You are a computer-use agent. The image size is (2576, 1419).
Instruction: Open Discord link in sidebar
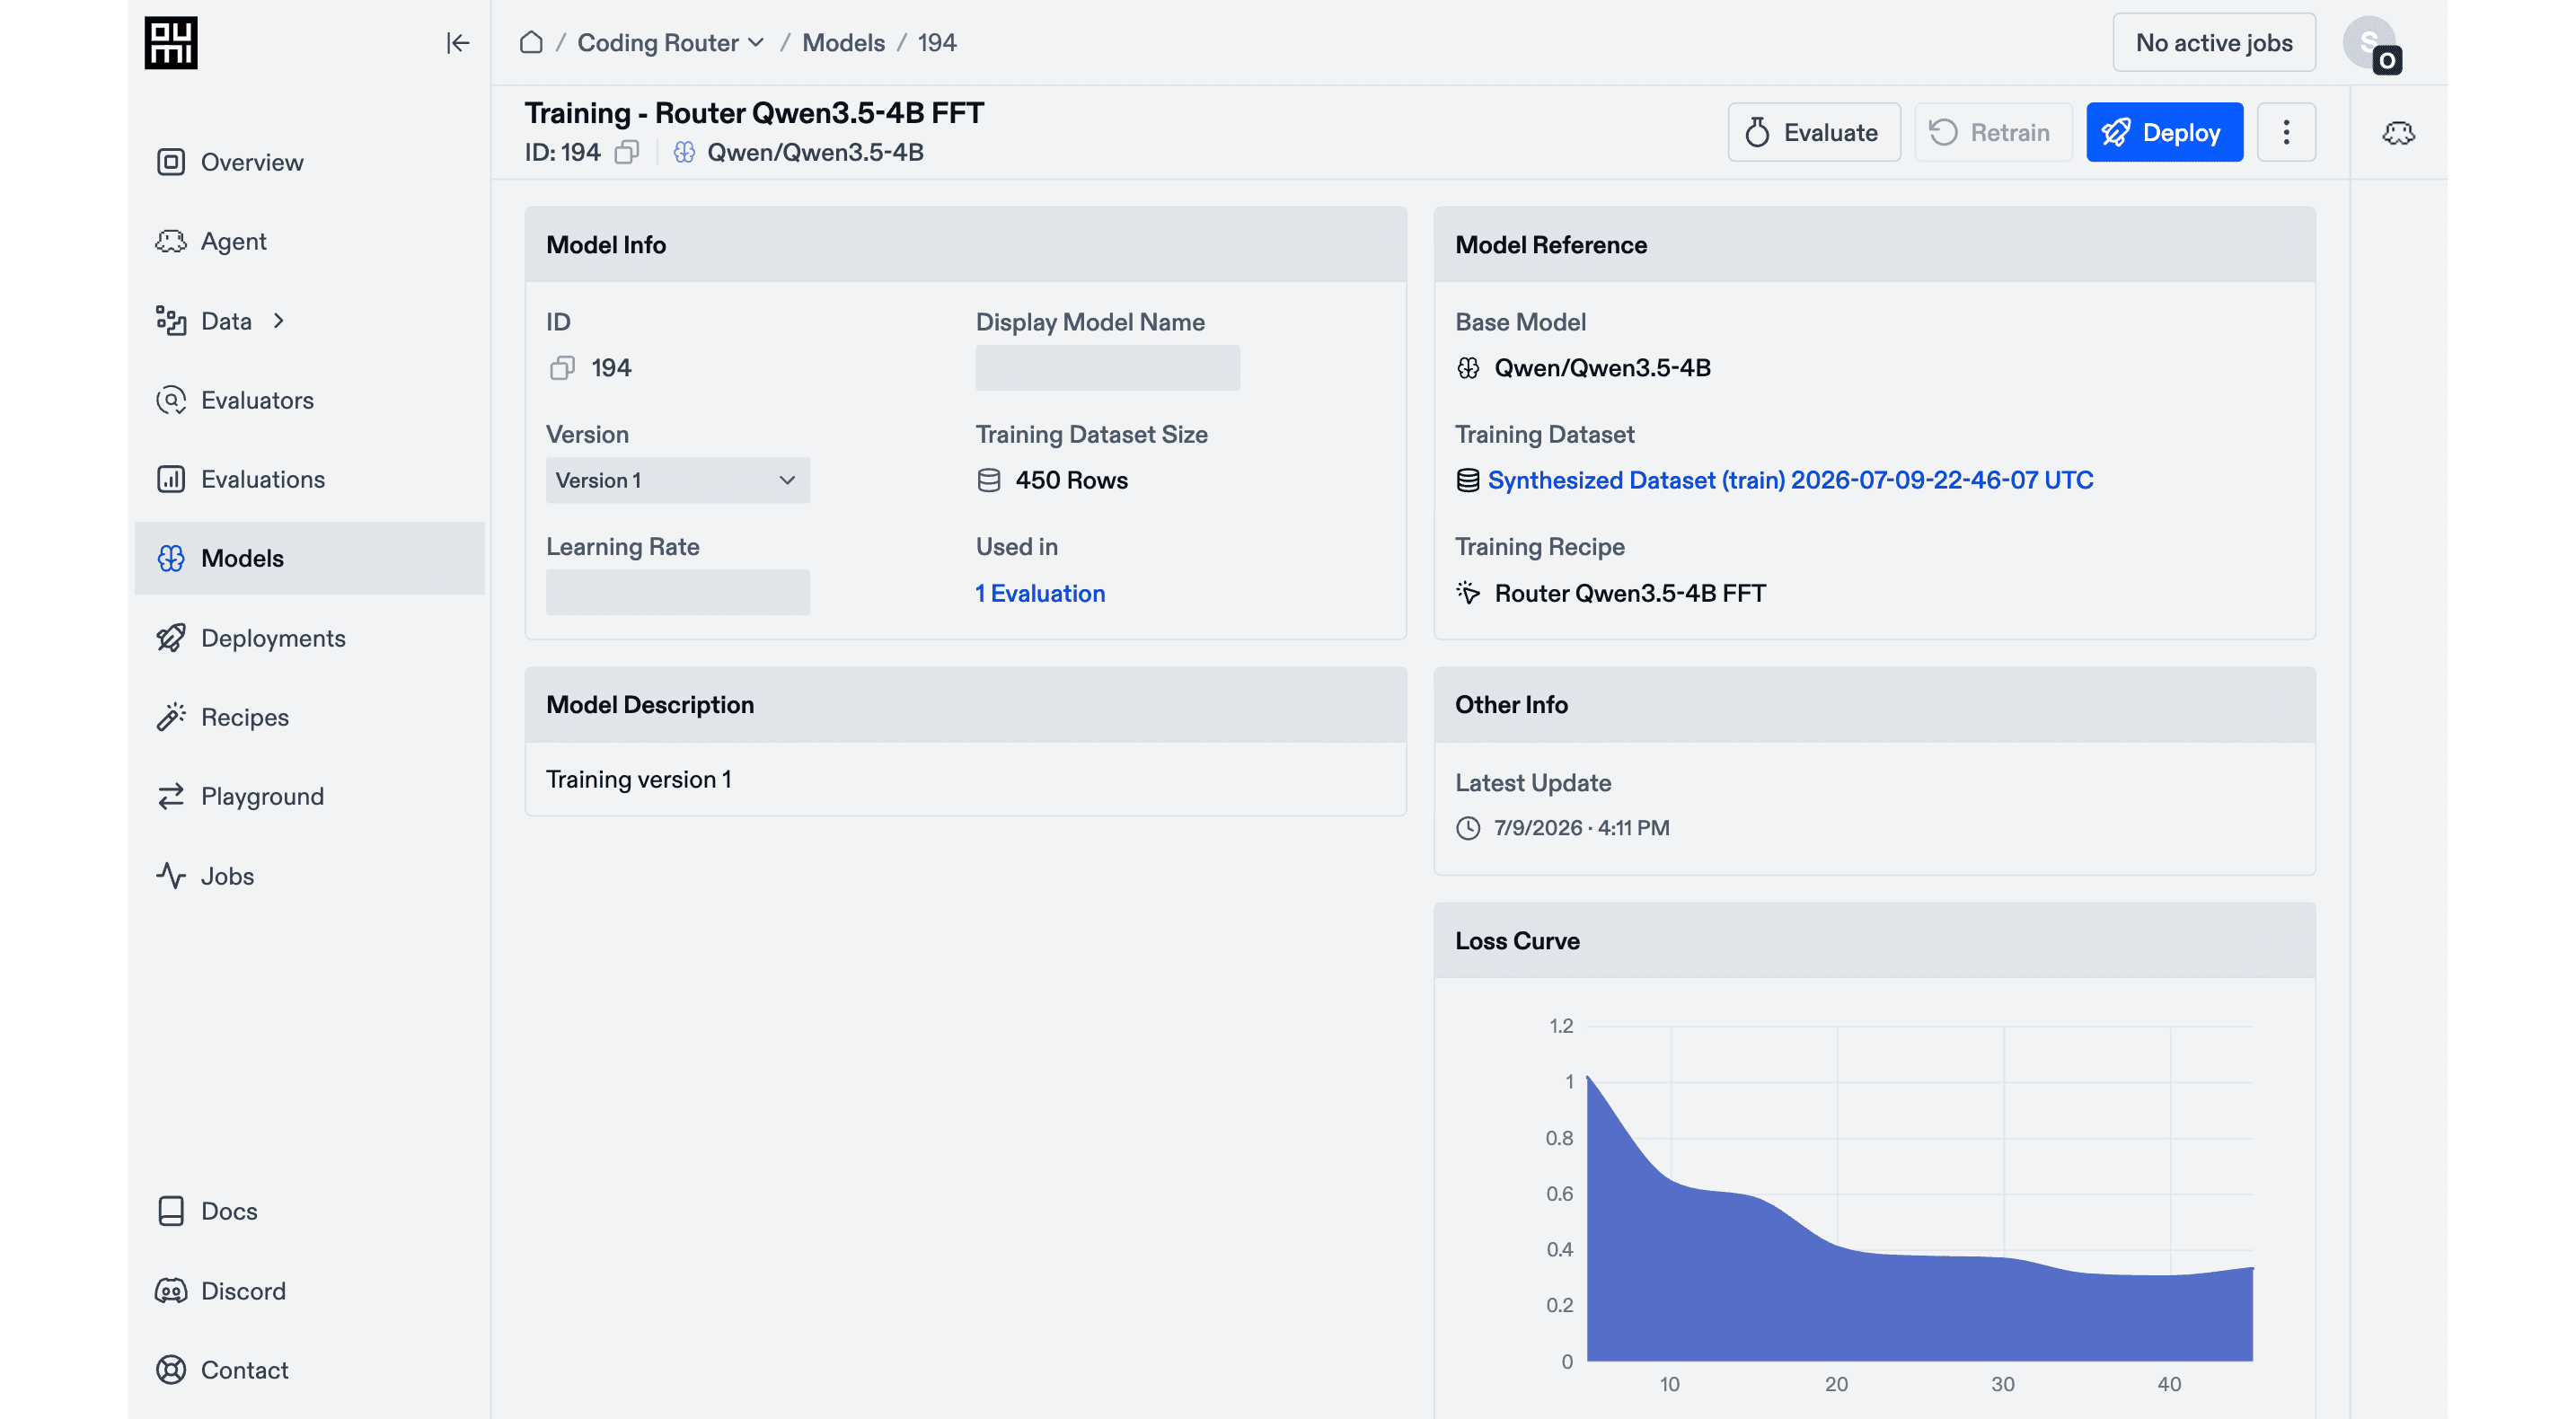pos(310,1291)
